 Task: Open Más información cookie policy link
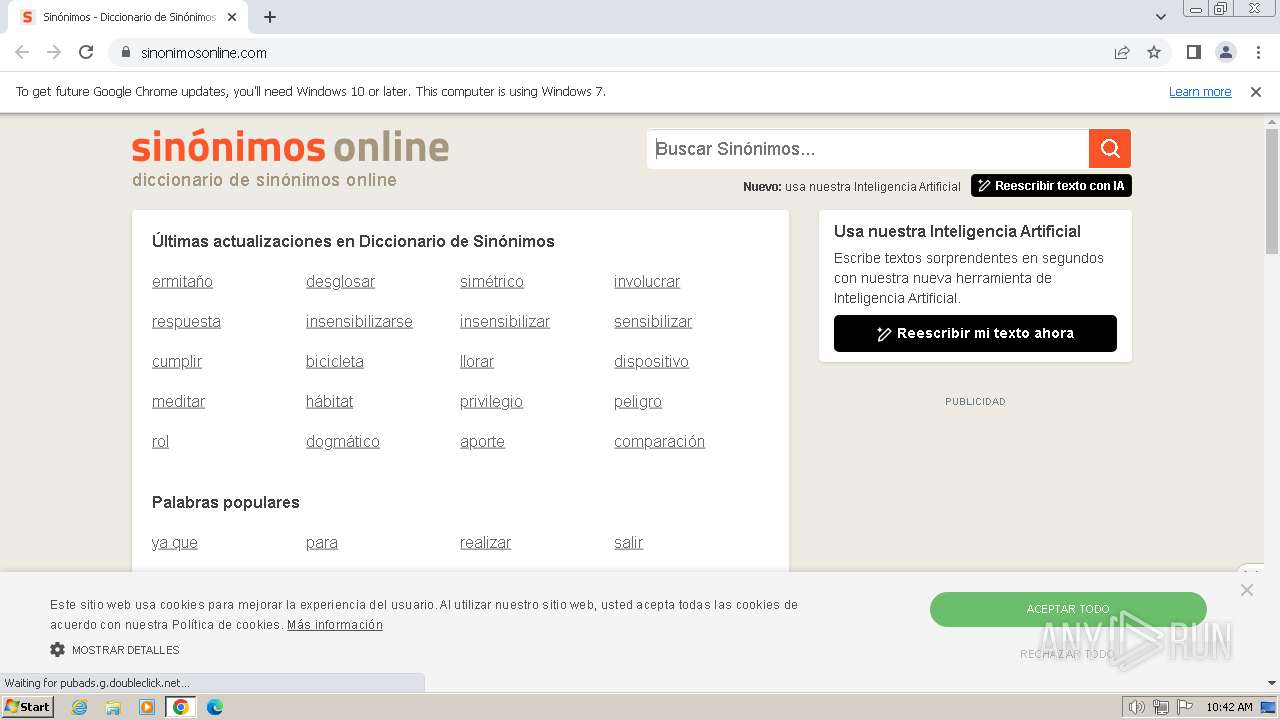[x=335, y=625]
